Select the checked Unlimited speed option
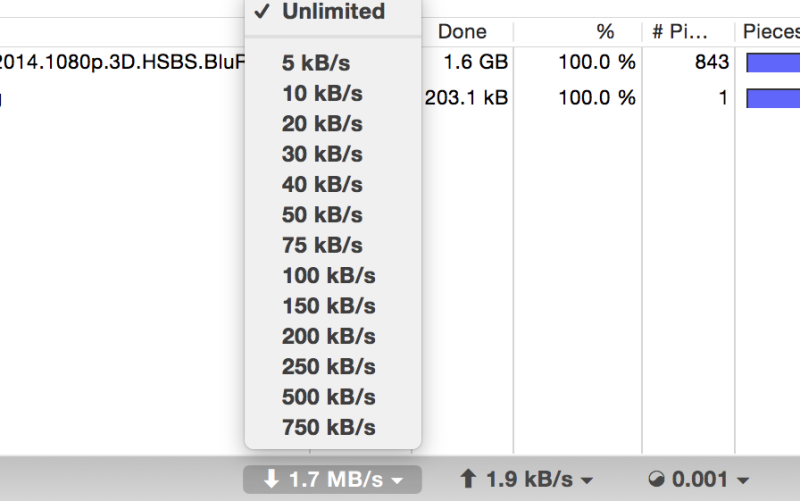This screenshot has height=501, width=800. [x=333, y=12]
